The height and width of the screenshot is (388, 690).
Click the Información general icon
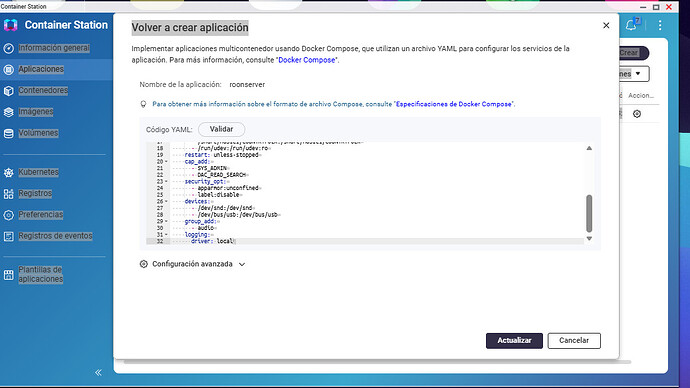(x=9, y=48)
